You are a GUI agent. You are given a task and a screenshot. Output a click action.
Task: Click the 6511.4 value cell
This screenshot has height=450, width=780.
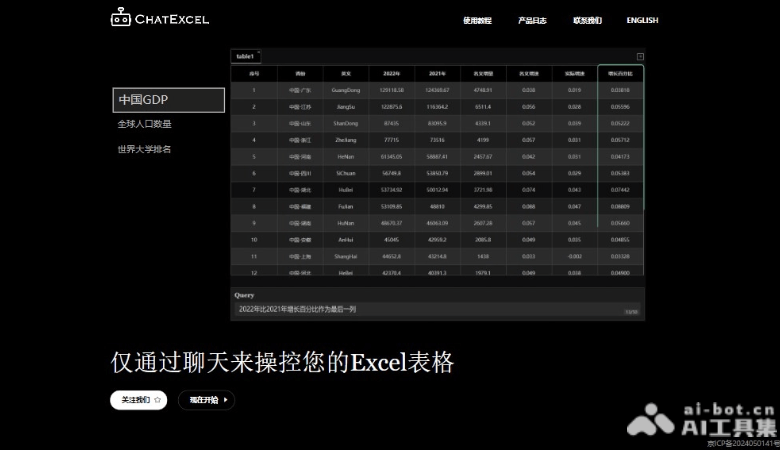pyautogui.click(x=483, y=107)
